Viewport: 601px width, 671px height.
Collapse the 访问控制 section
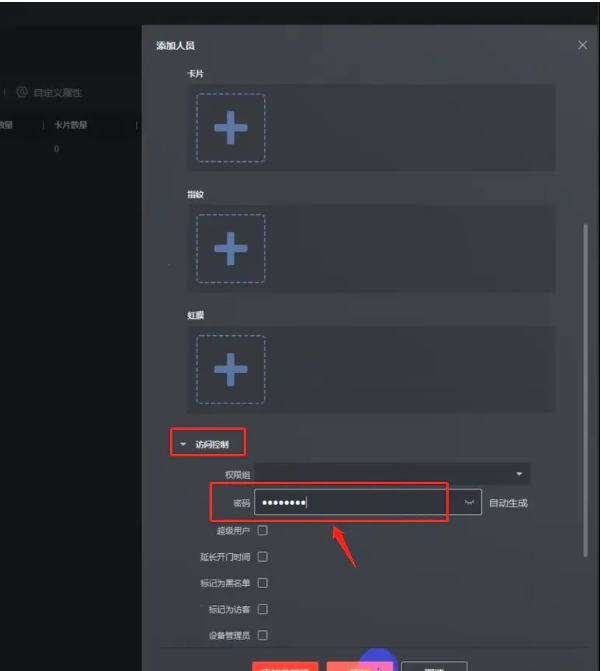[x=184, y=443]
